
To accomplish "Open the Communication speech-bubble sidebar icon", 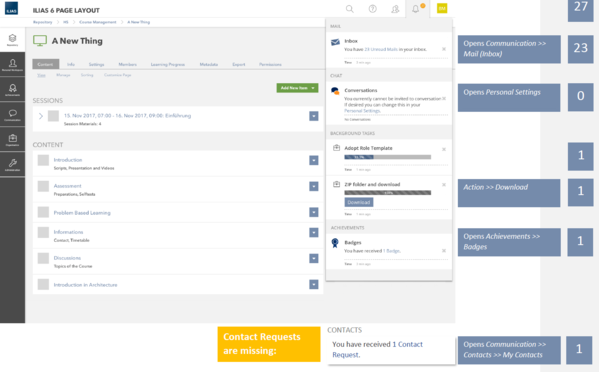I will tap(12, 114).
